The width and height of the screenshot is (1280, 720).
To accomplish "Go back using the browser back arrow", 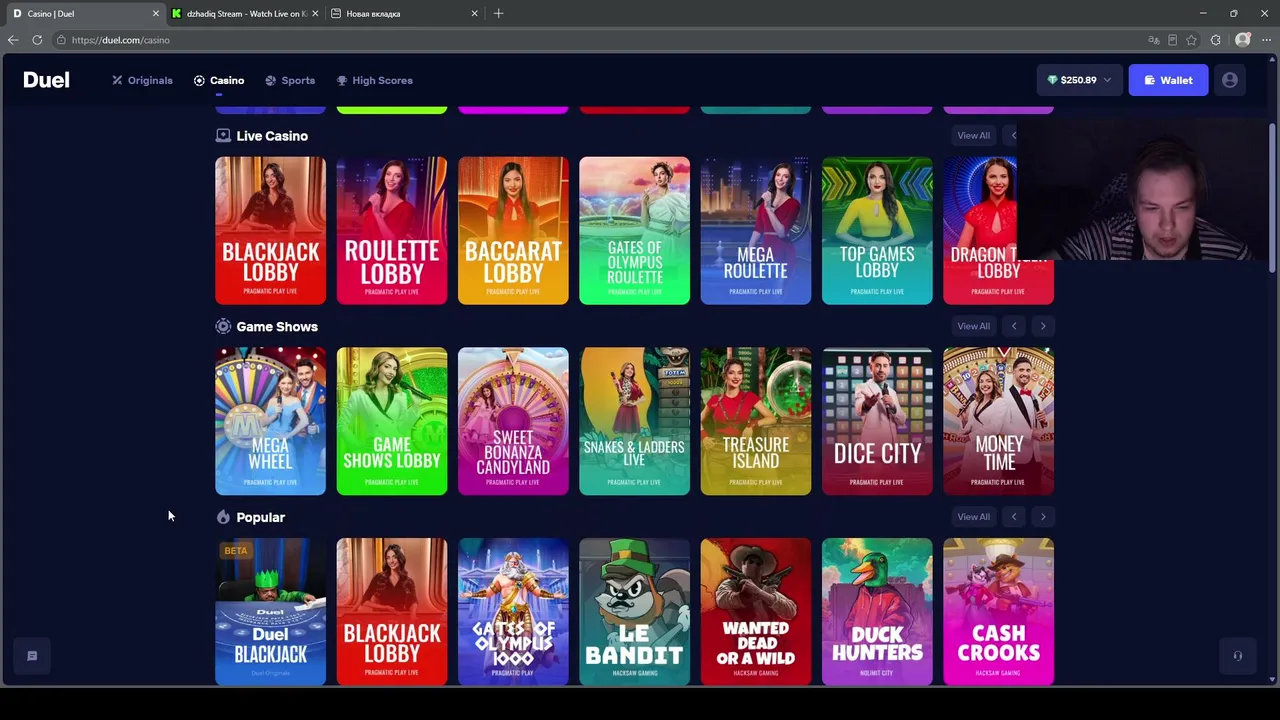I will pos(13,40).
